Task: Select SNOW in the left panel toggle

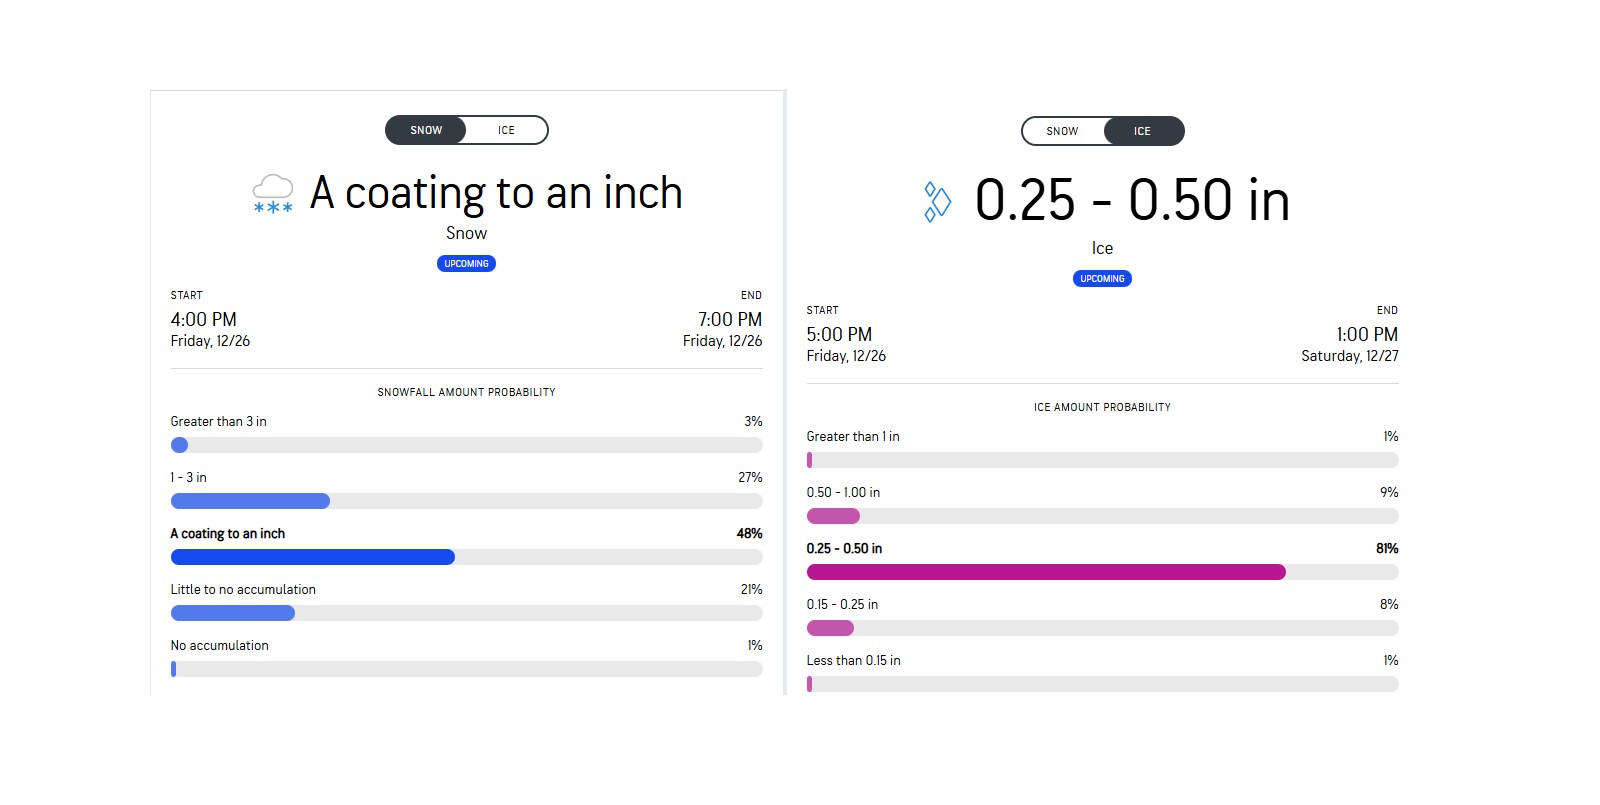Action: (x=426, y=130)
